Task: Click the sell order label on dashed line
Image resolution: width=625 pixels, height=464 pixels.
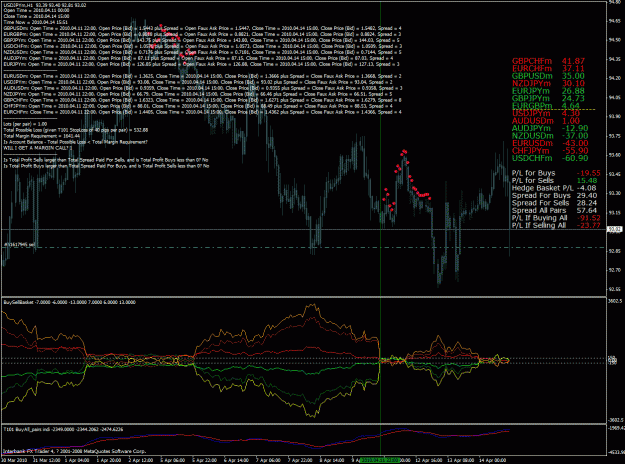Action: tap(20, 244)
